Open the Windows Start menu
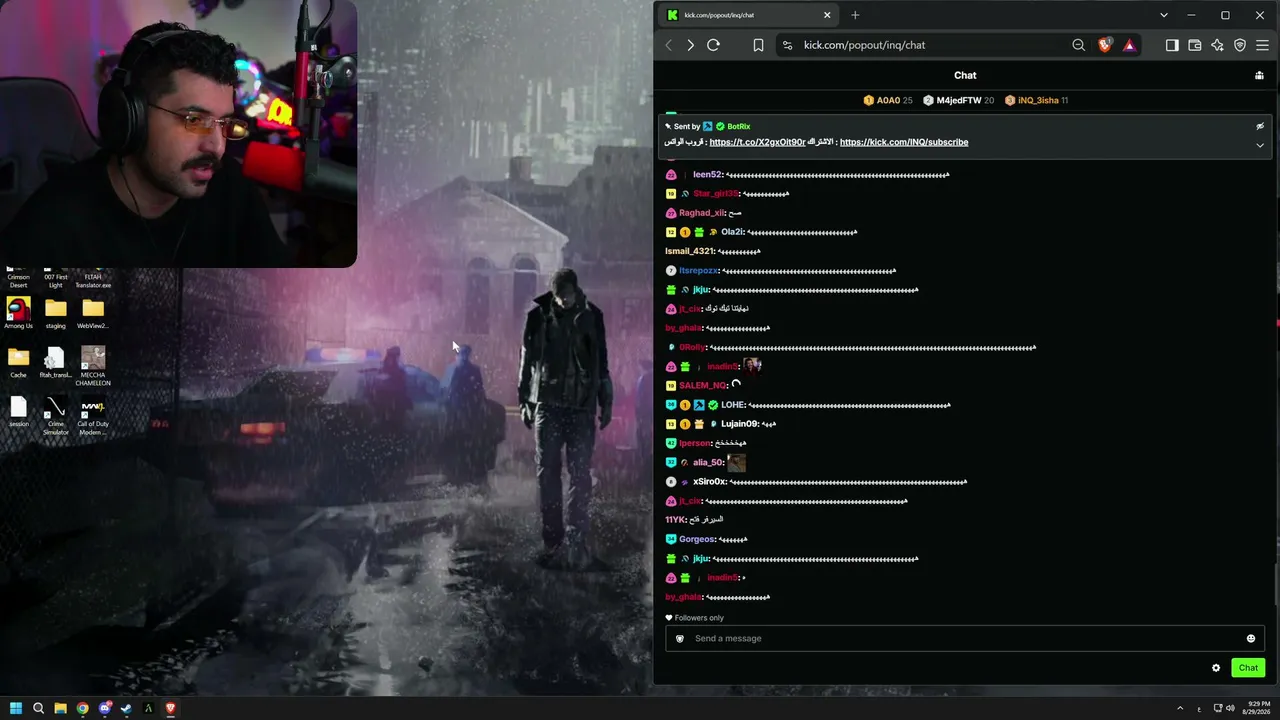 [15, 708]
